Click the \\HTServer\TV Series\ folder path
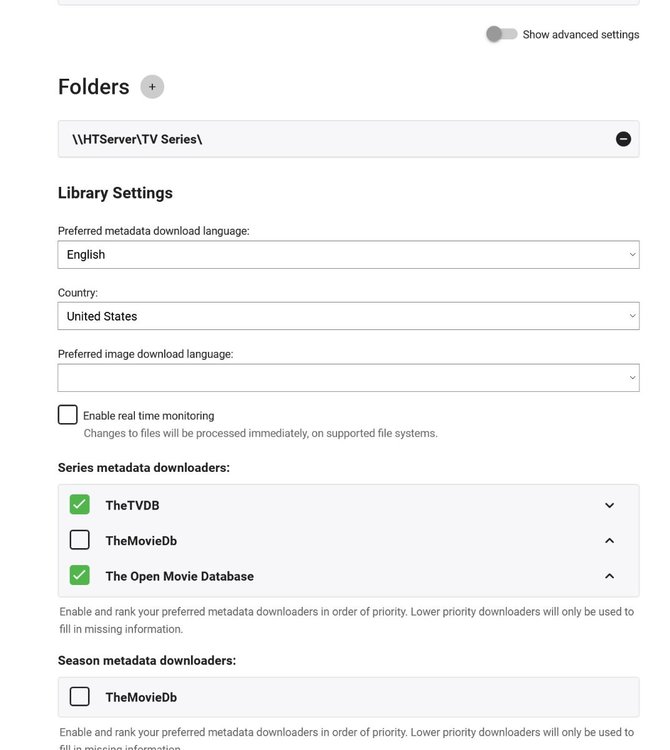670x750 pixels. click(137, 139)
